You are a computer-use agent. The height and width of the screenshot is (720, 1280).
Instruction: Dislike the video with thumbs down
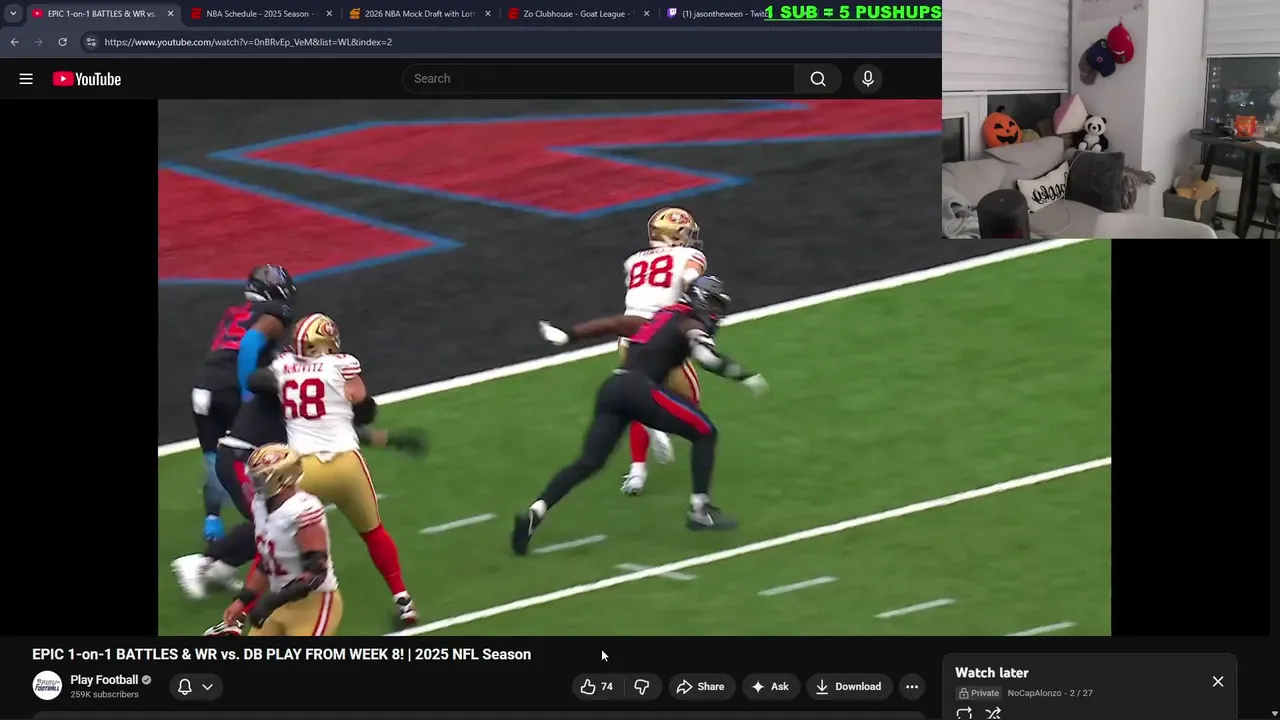642,687
